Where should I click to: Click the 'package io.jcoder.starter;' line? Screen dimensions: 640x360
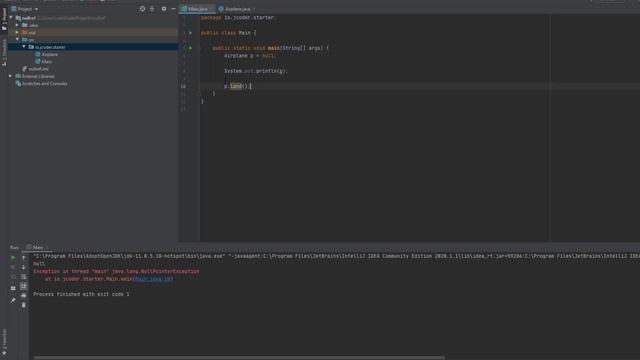pos(238,18)
